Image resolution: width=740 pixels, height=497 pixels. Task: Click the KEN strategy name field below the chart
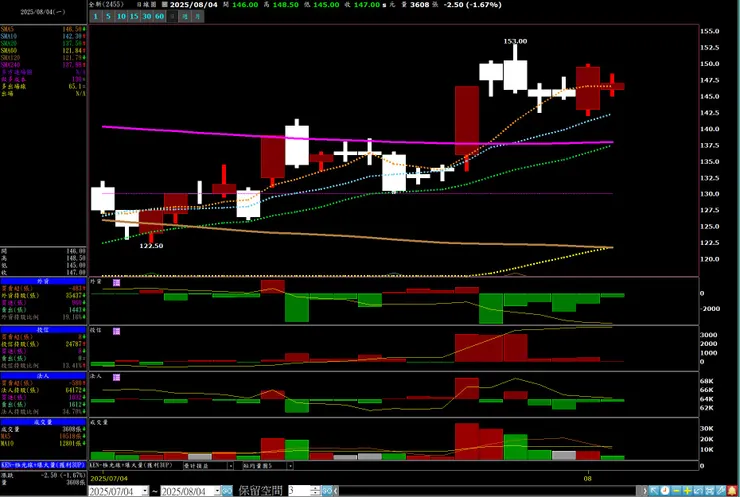point(135,466)
